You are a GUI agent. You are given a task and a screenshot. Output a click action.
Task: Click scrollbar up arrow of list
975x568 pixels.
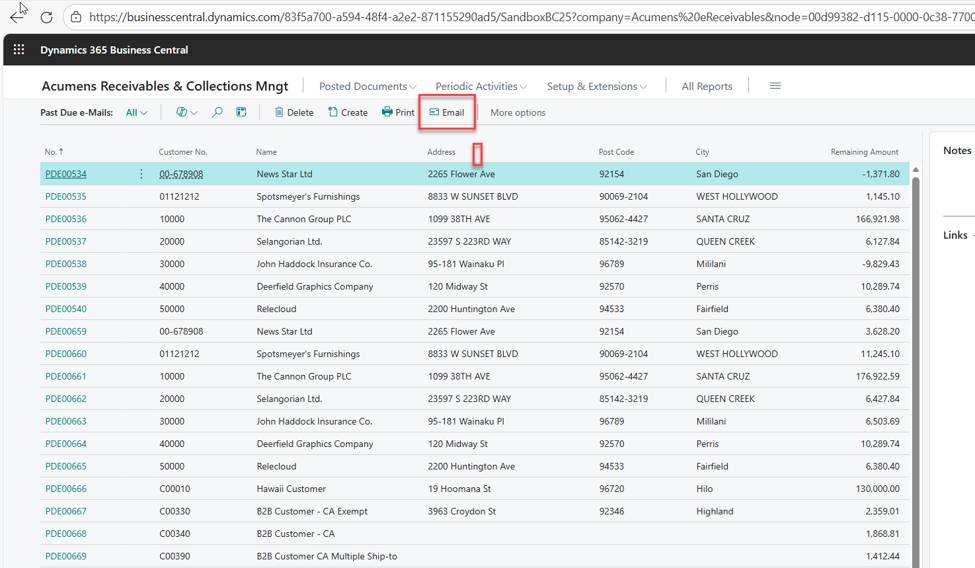pos(915,169)
